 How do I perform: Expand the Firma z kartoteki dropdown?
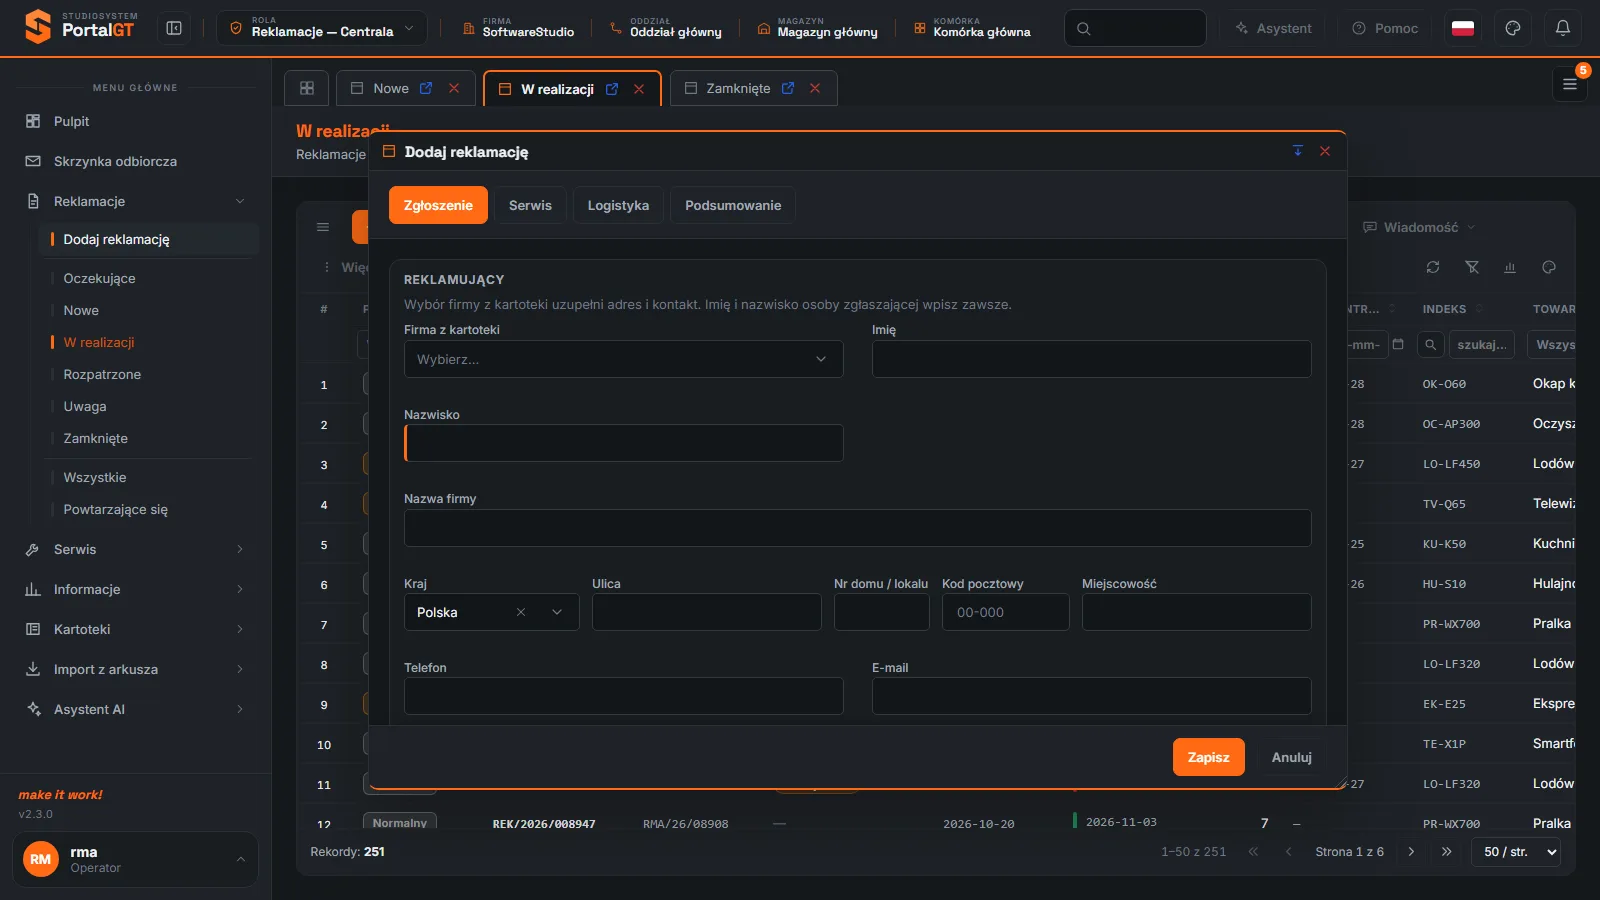click(x=624, y=359)
